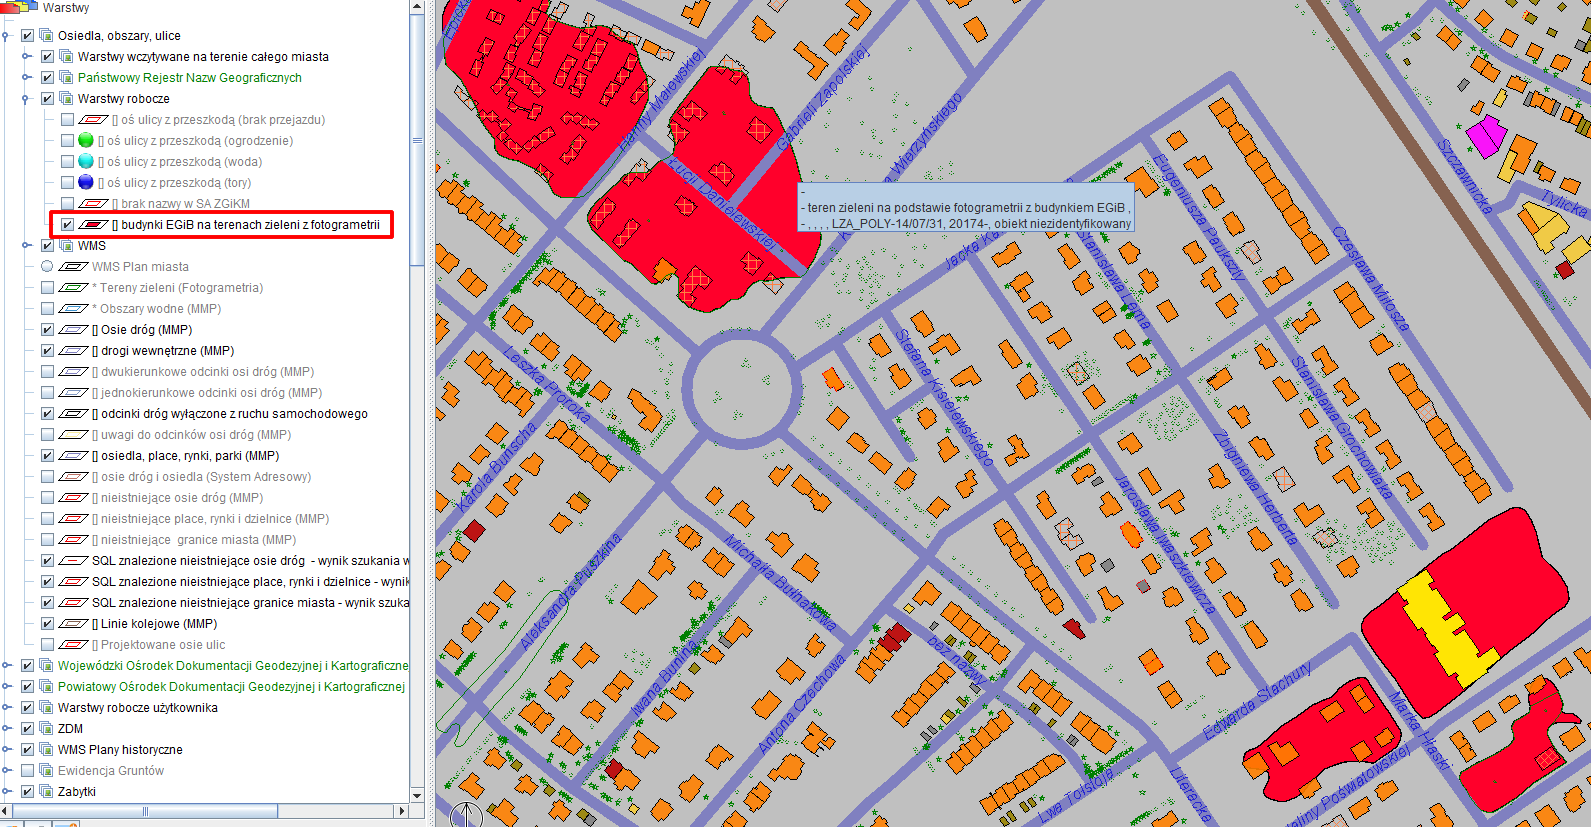Click the yellow symbol of uwagi do odcinków layer
The image size is (1591, 827).
[x=74, y=435]
